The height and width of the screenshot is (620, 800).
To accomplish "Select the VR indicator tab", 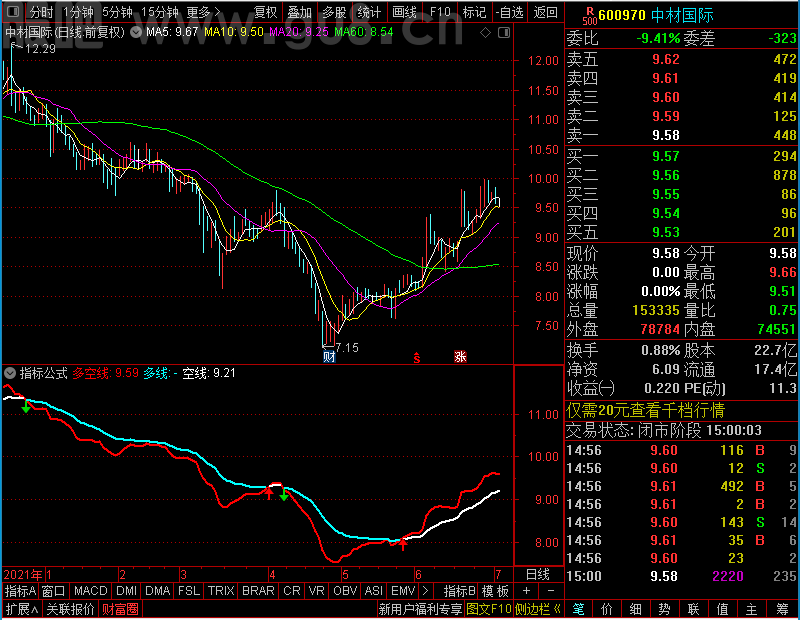I will (316, 591).
